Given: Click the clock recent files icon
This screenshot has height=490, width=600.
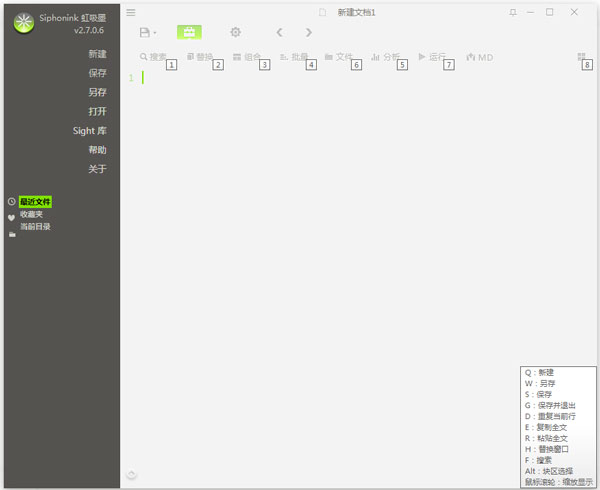Looking at the screenshot, I should [x=12, y=202].
